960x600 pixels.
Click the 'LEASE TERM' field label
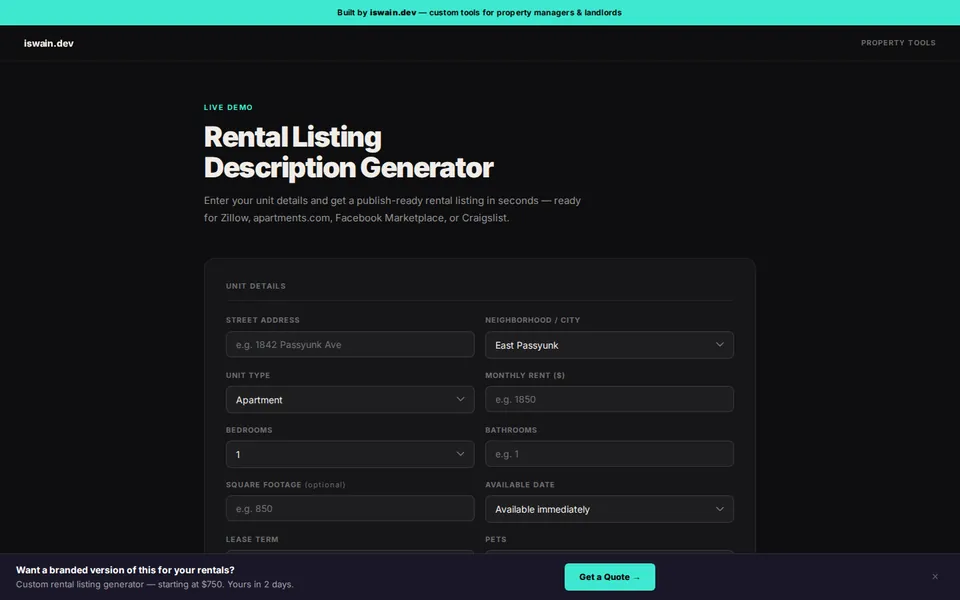pyautogui.click(x=252, y=539)
